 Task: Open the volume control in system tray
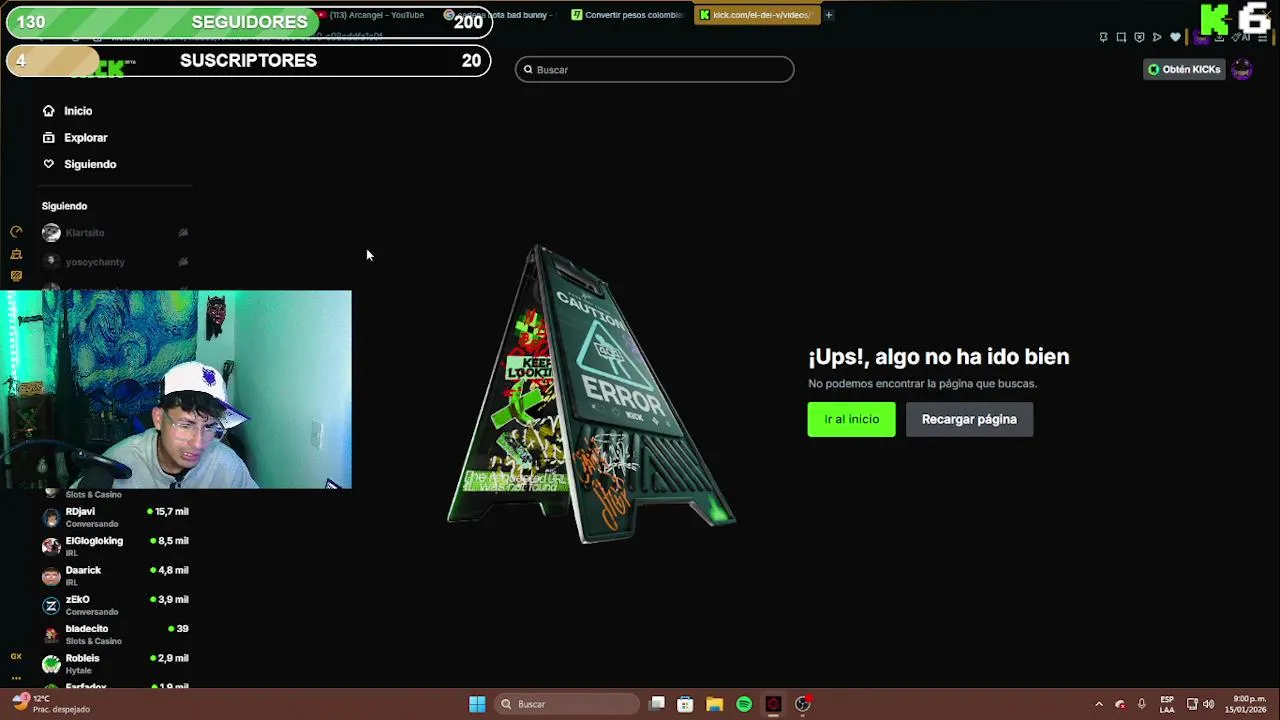[x=1208, y=704]
